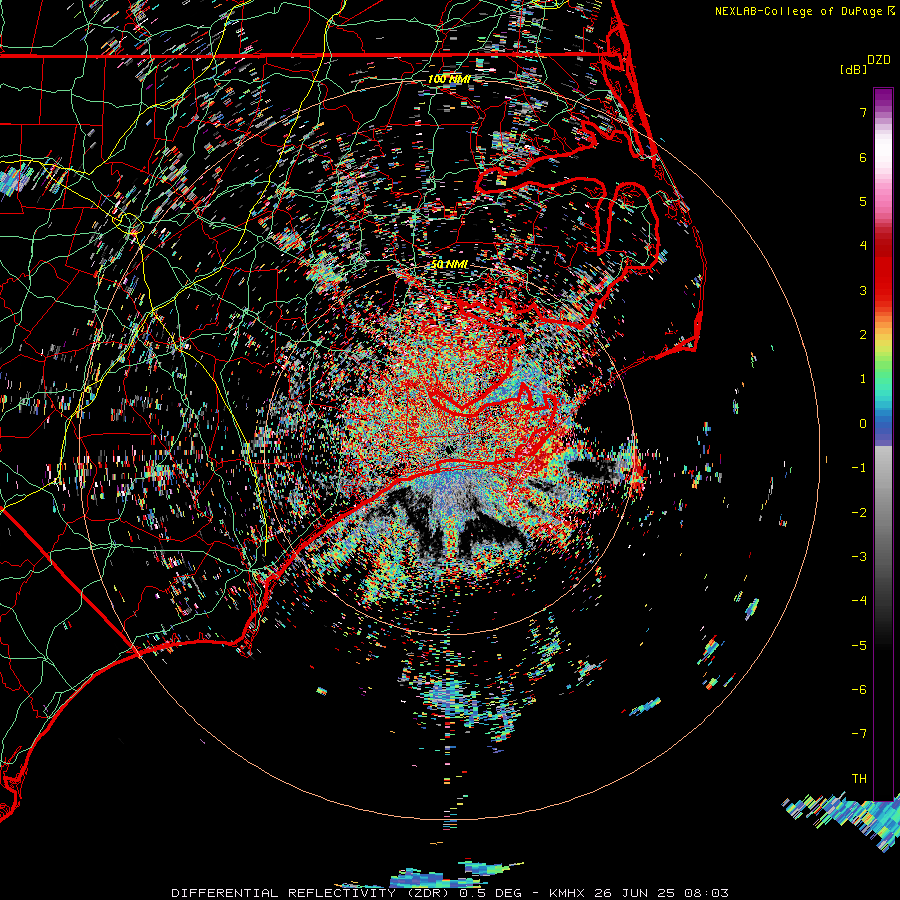Click the -2 value on the color scale
The image size is (900, 900).
click(859, 513)
